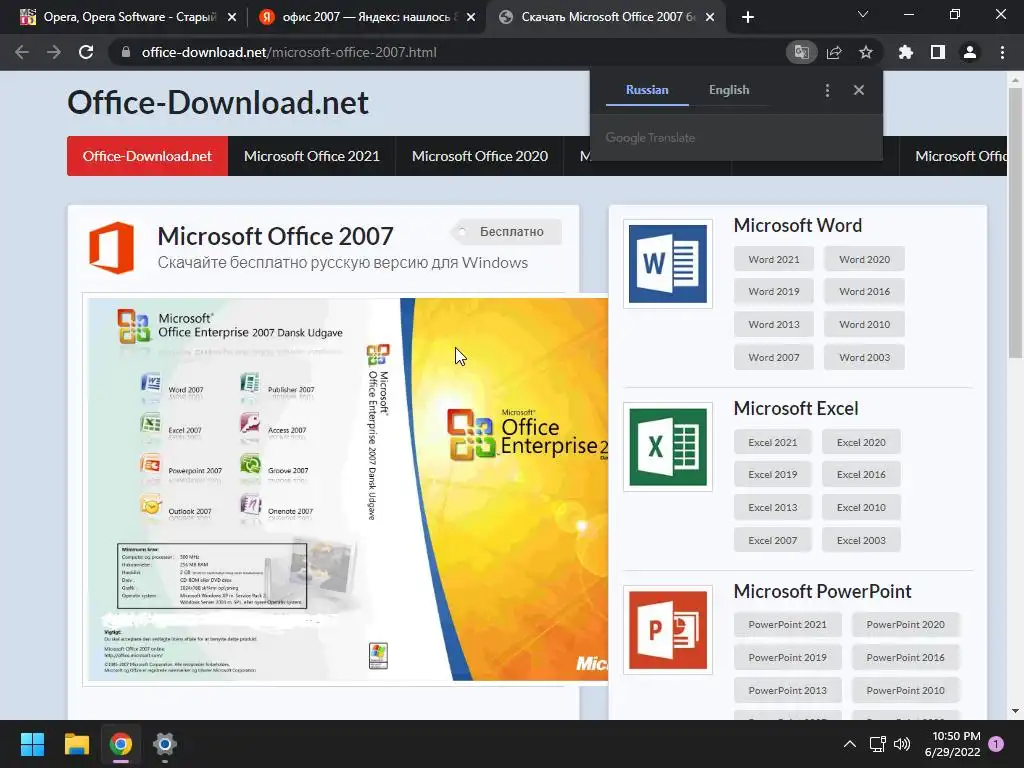Open the Excel 2020 link
Image resolution: width=1024 pixels, height=768 pixels.
861,442
